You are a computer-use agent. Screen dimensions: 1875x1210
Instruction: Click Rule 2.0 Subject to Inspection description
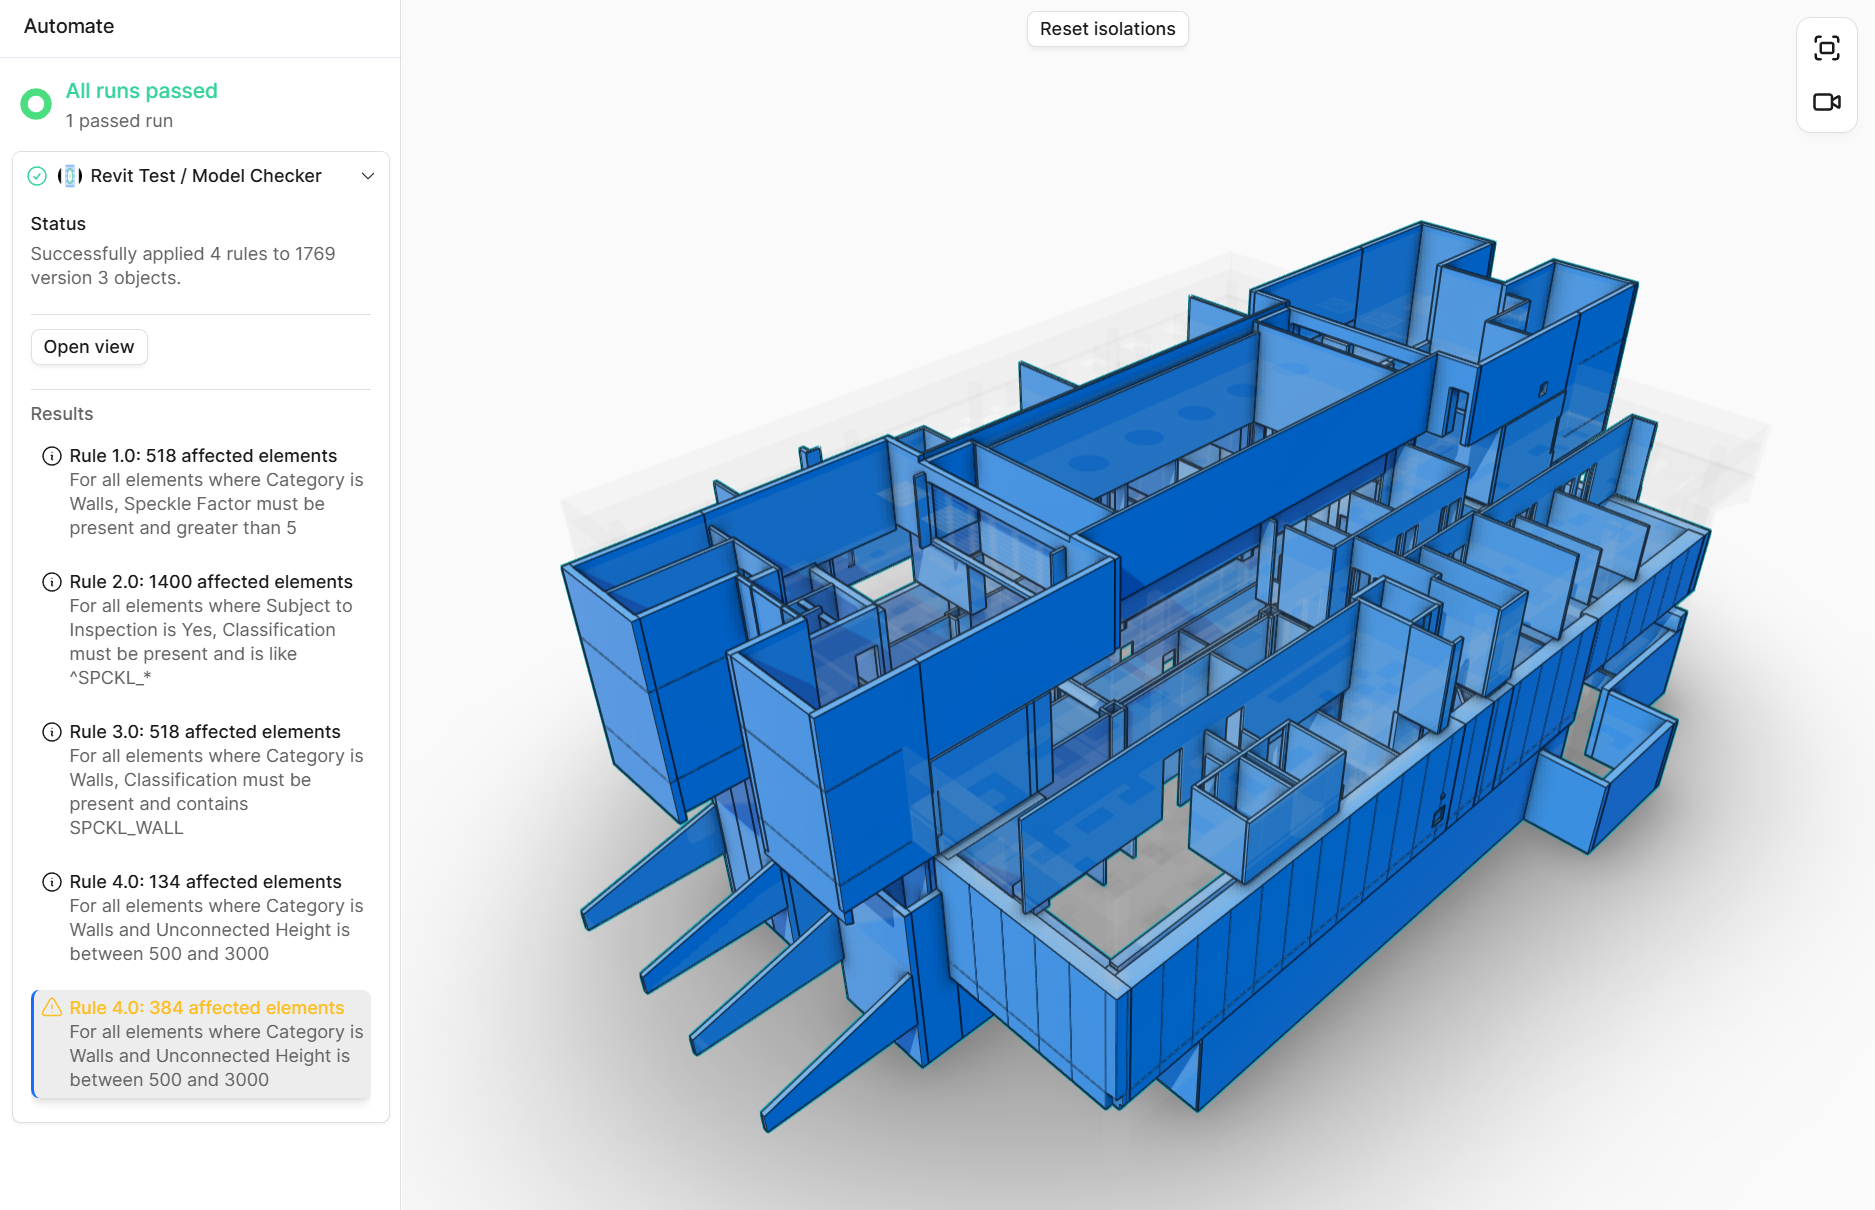point(211,642)
